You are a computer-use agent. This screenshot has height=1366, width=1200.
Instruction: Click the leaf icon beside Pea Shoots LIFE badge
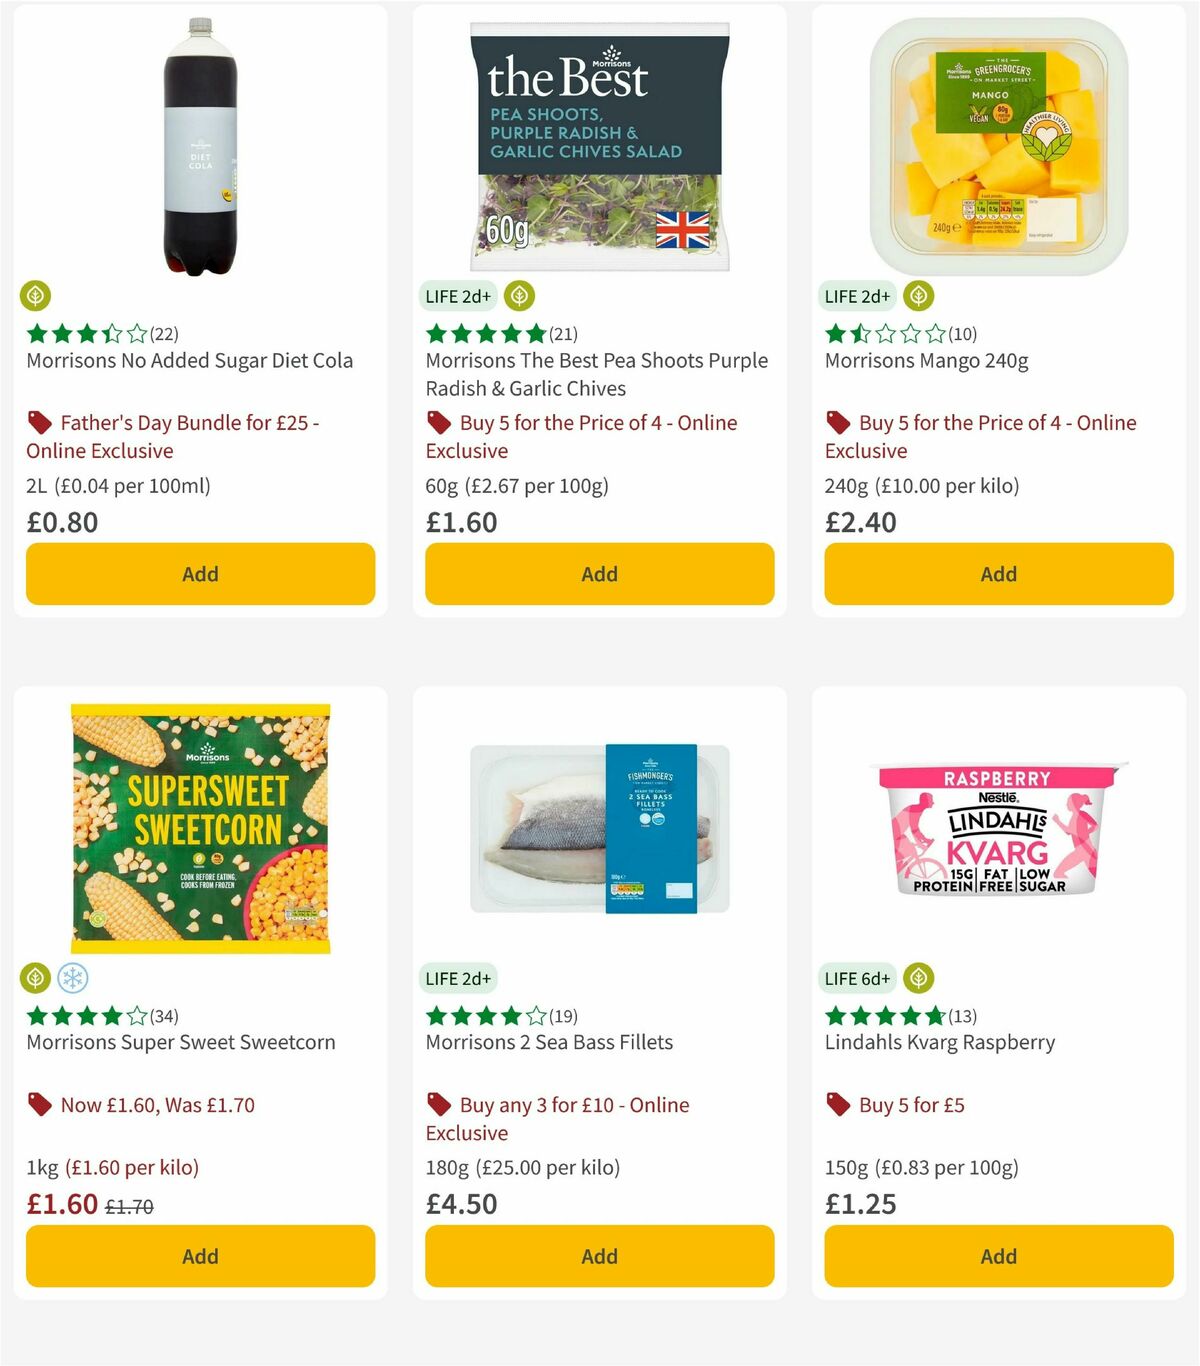coord(518,295)
